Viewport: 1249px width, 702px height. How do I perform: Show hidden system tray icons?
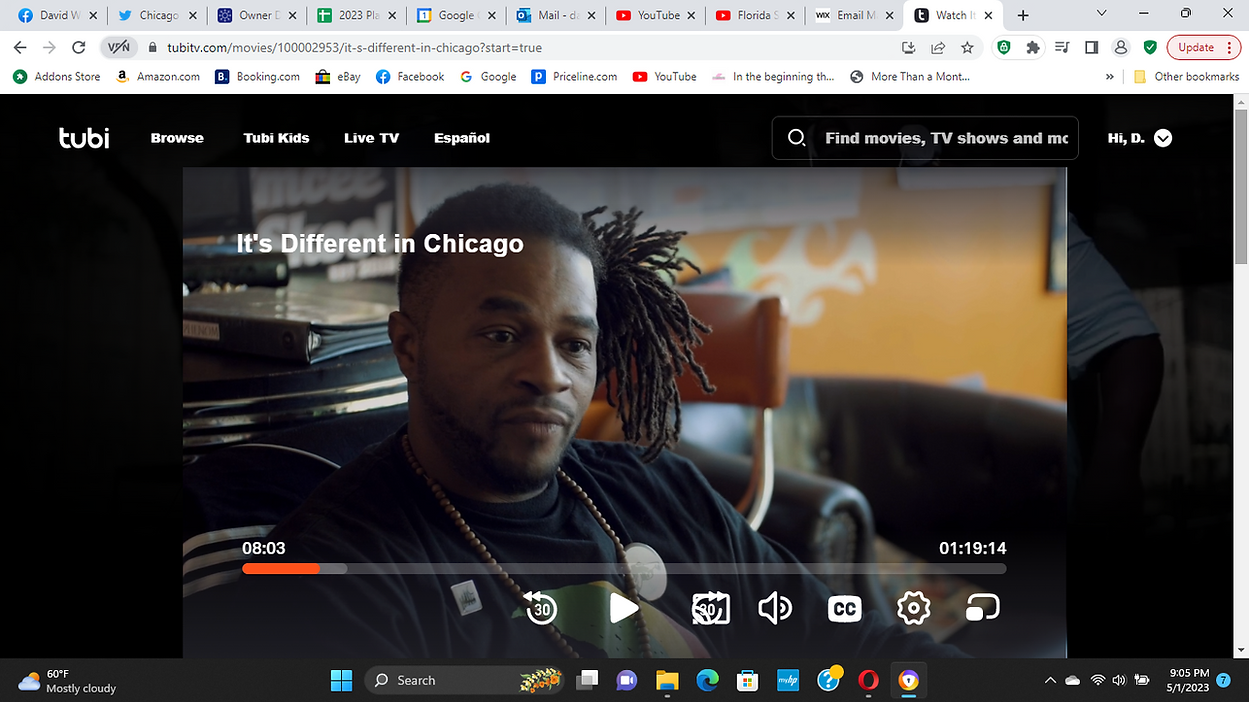point(1050,680)
